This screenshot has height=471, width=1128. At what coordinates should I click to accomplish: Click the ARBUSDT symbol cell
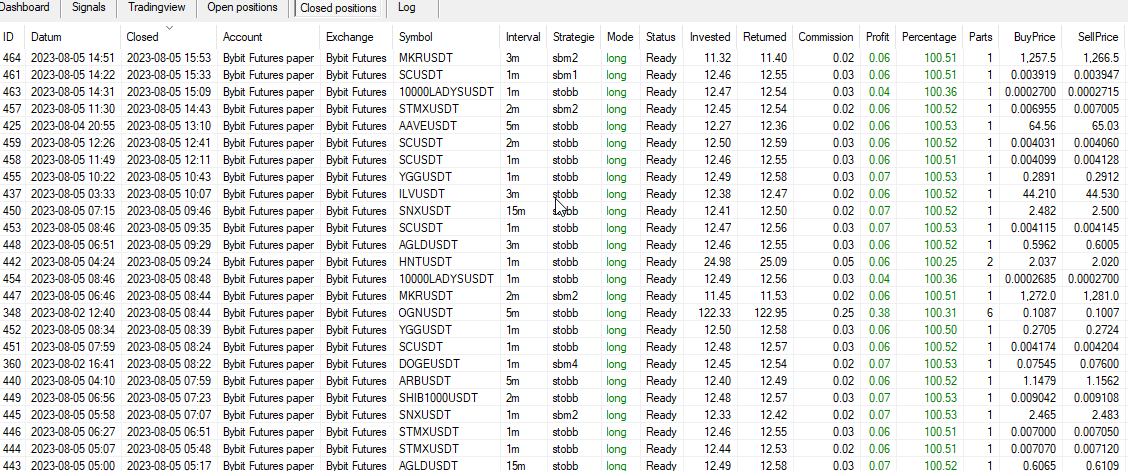click(424, 381)
